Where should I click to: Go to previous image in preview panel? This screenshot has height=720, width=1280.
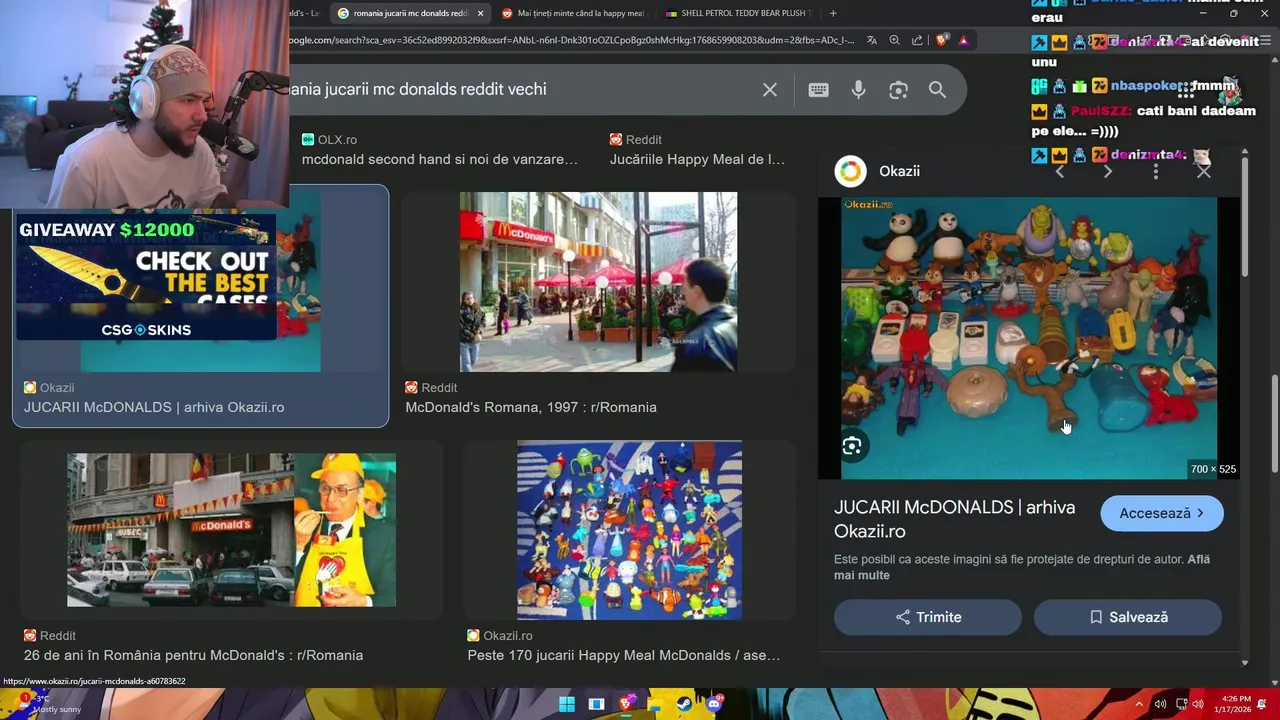1060,172
